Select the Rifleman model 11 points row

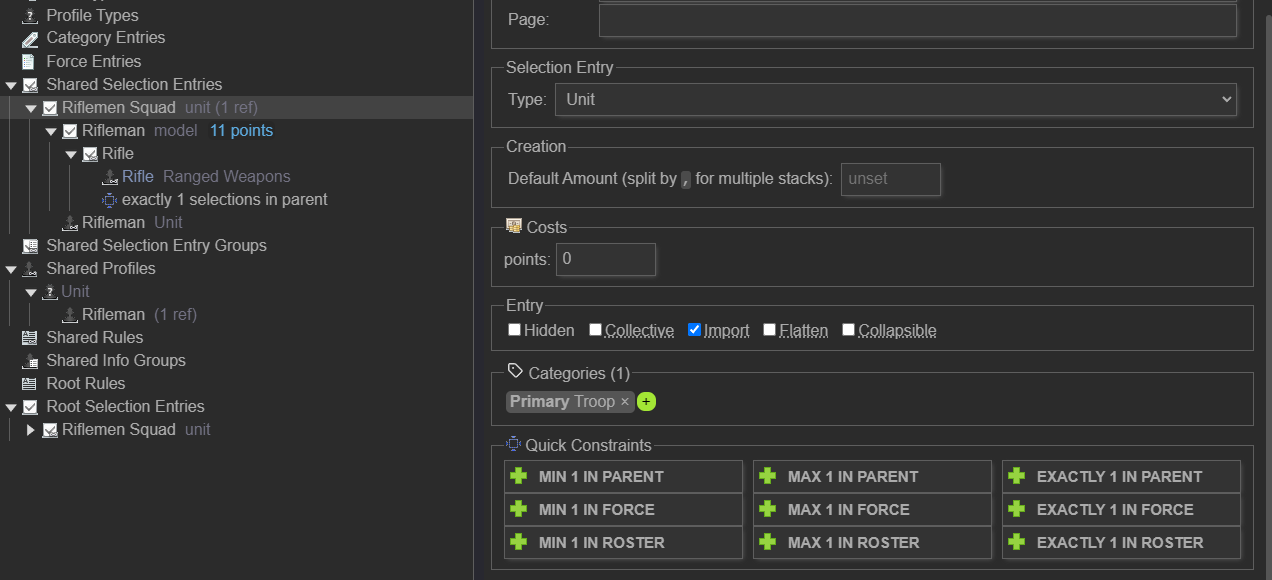point(236,131)
